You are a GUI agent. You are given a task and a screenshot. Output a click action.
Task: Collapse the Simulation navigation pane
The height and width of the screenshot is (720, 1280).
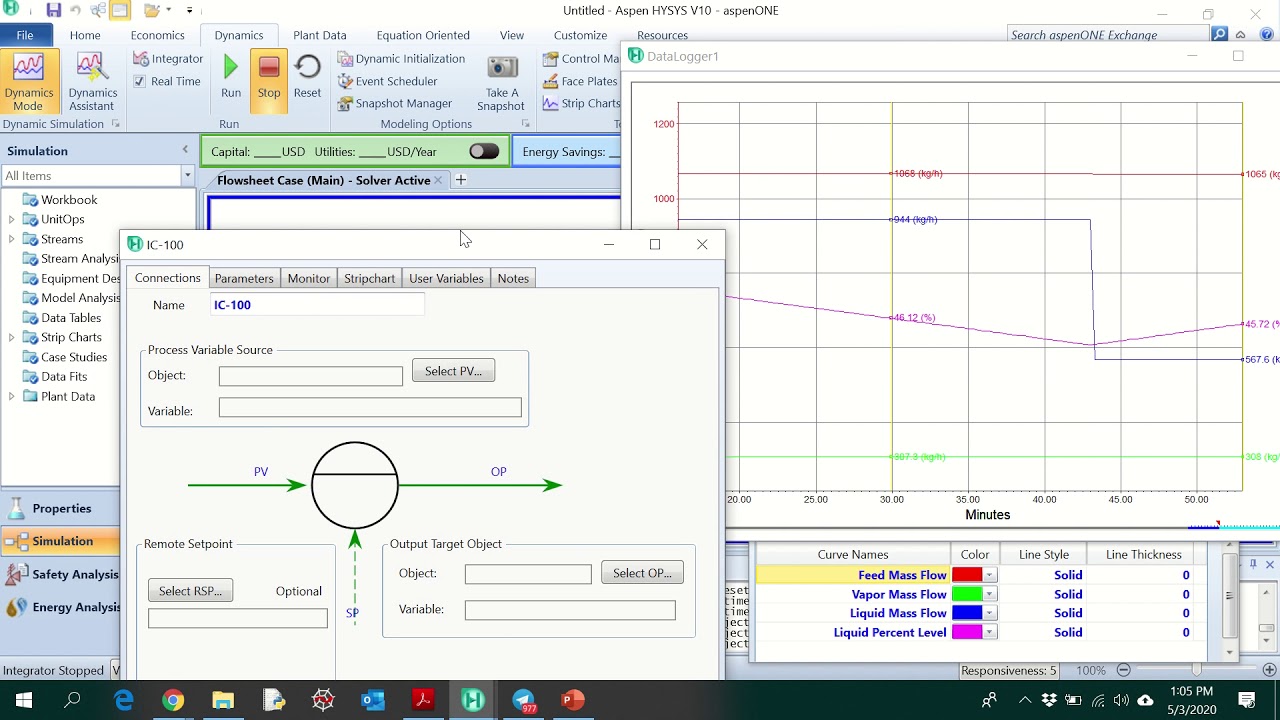185,150
